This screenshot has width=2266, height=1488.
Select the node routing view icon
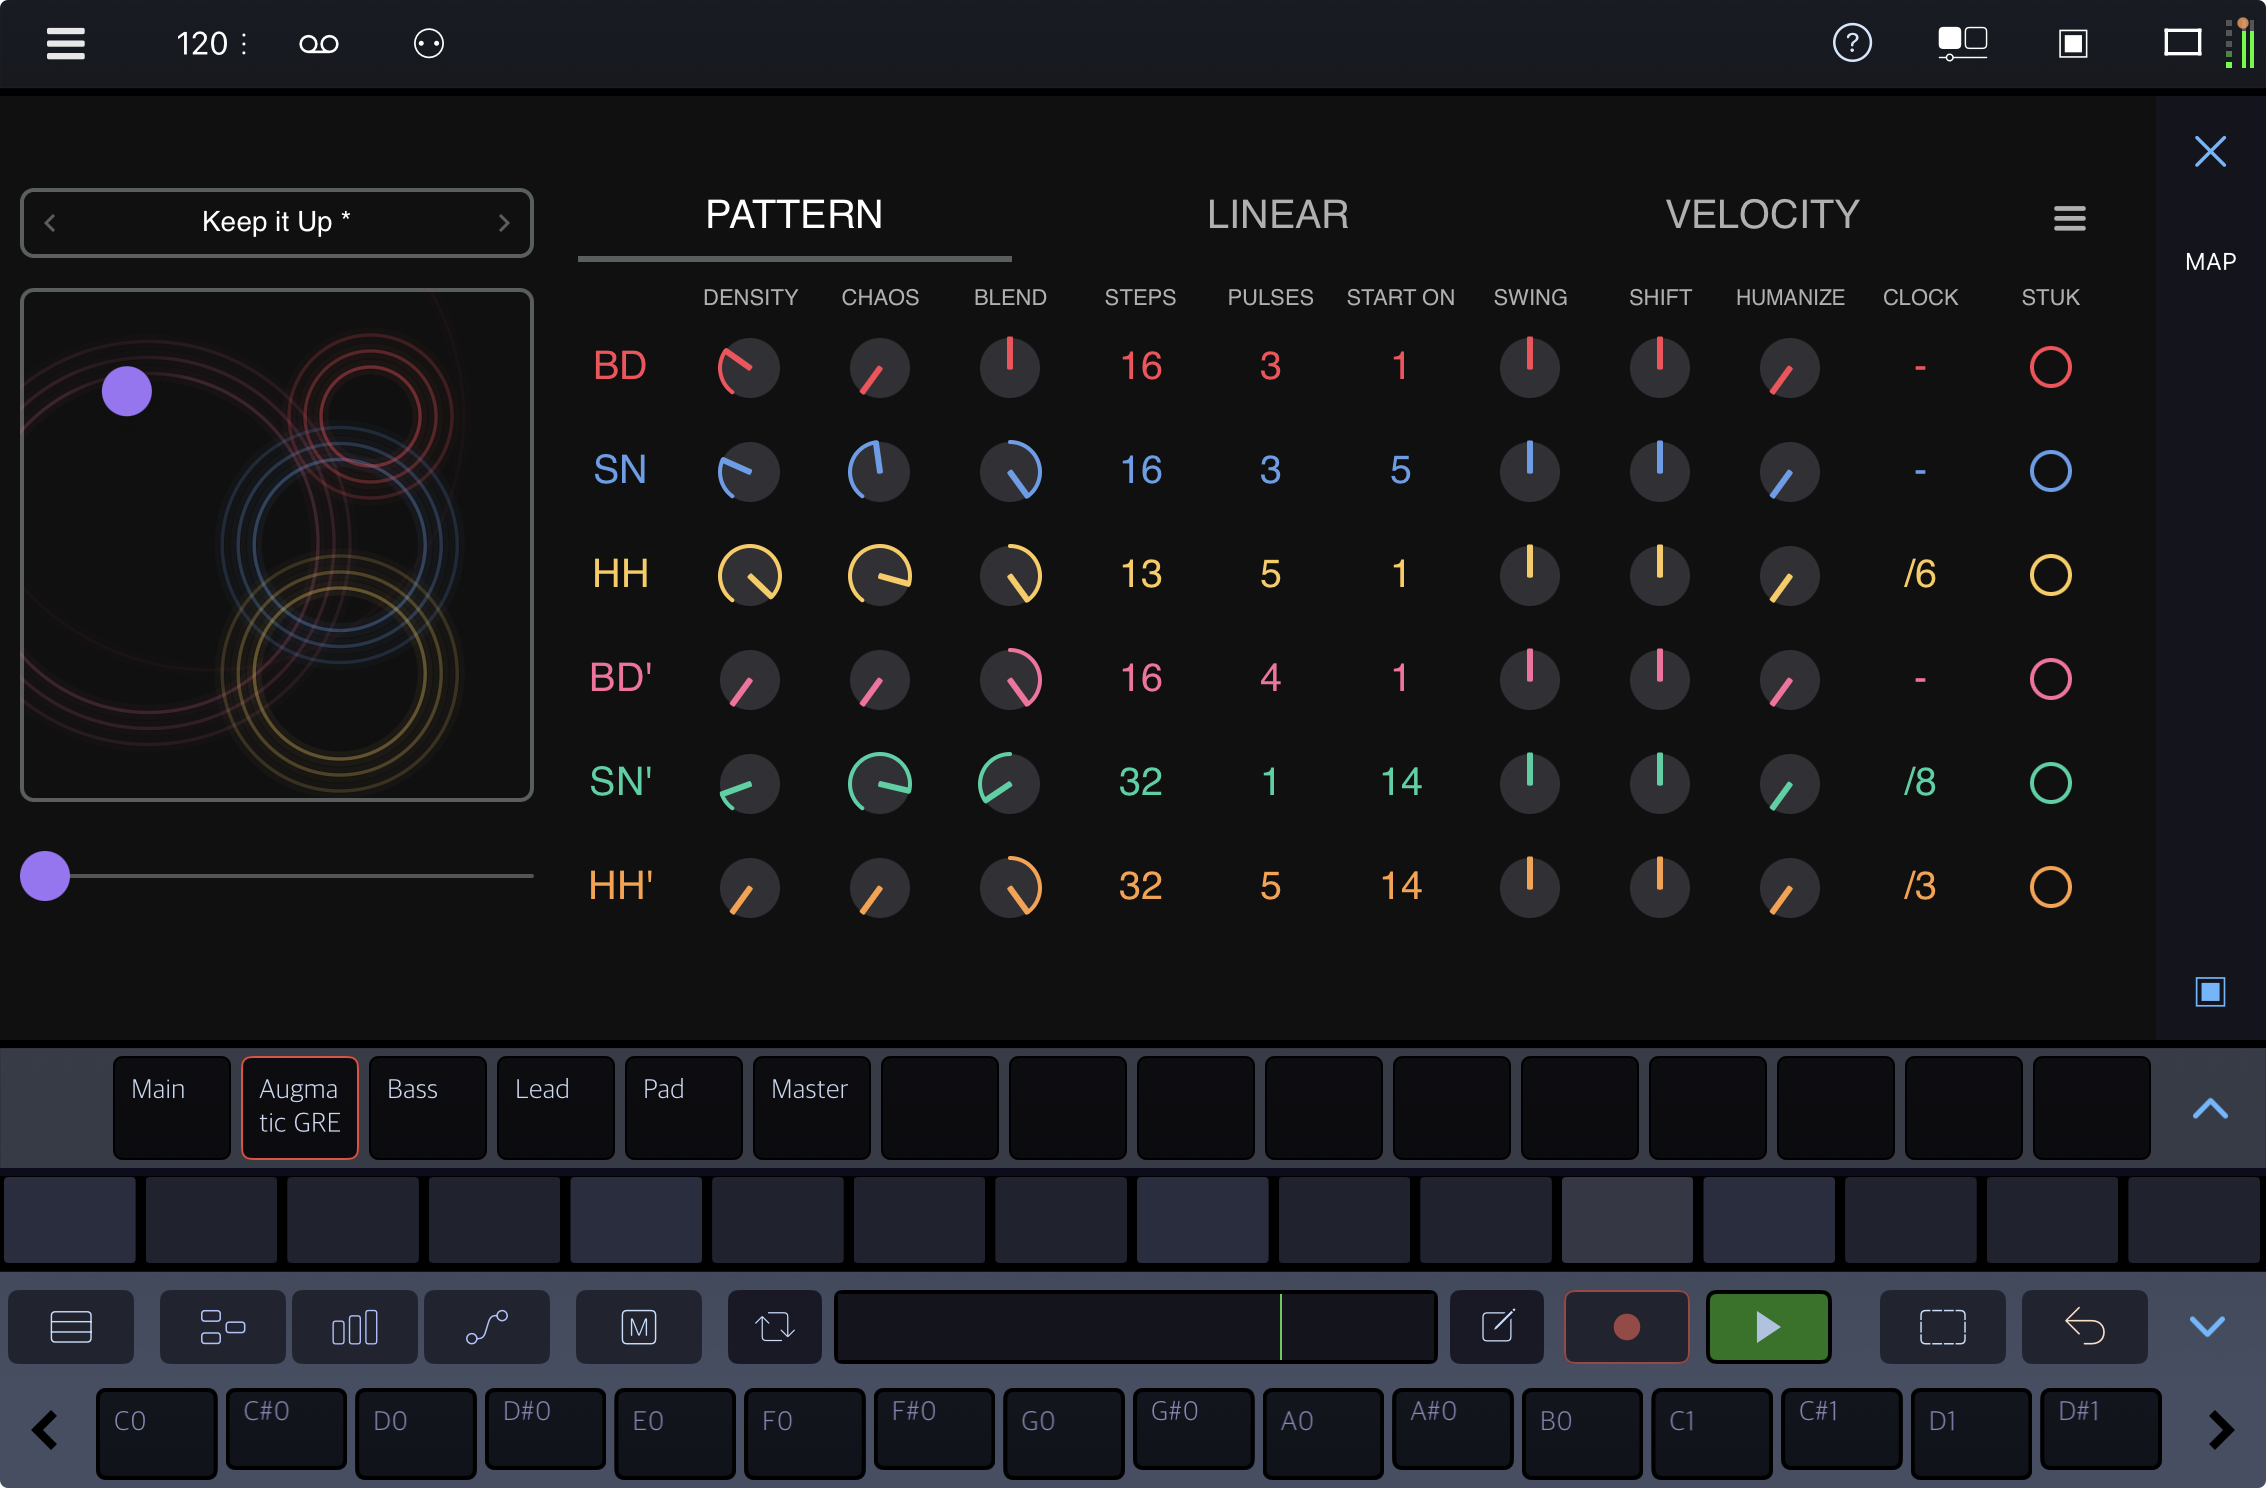click(x=222, y=1327)
